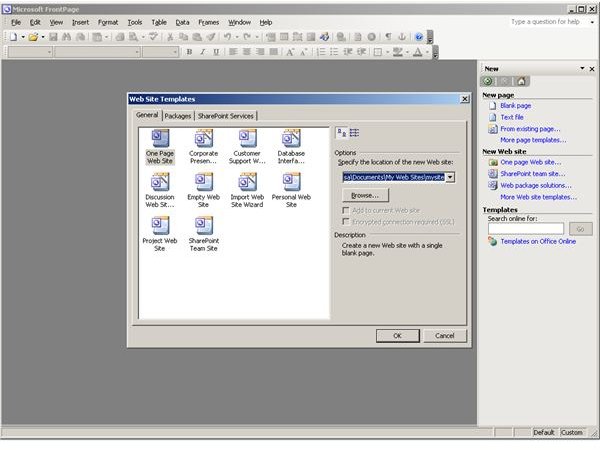Click the Default status bar entry
The width and height of the screenshot is (600, 450).
pyautogui.click(x=544, y=432)
